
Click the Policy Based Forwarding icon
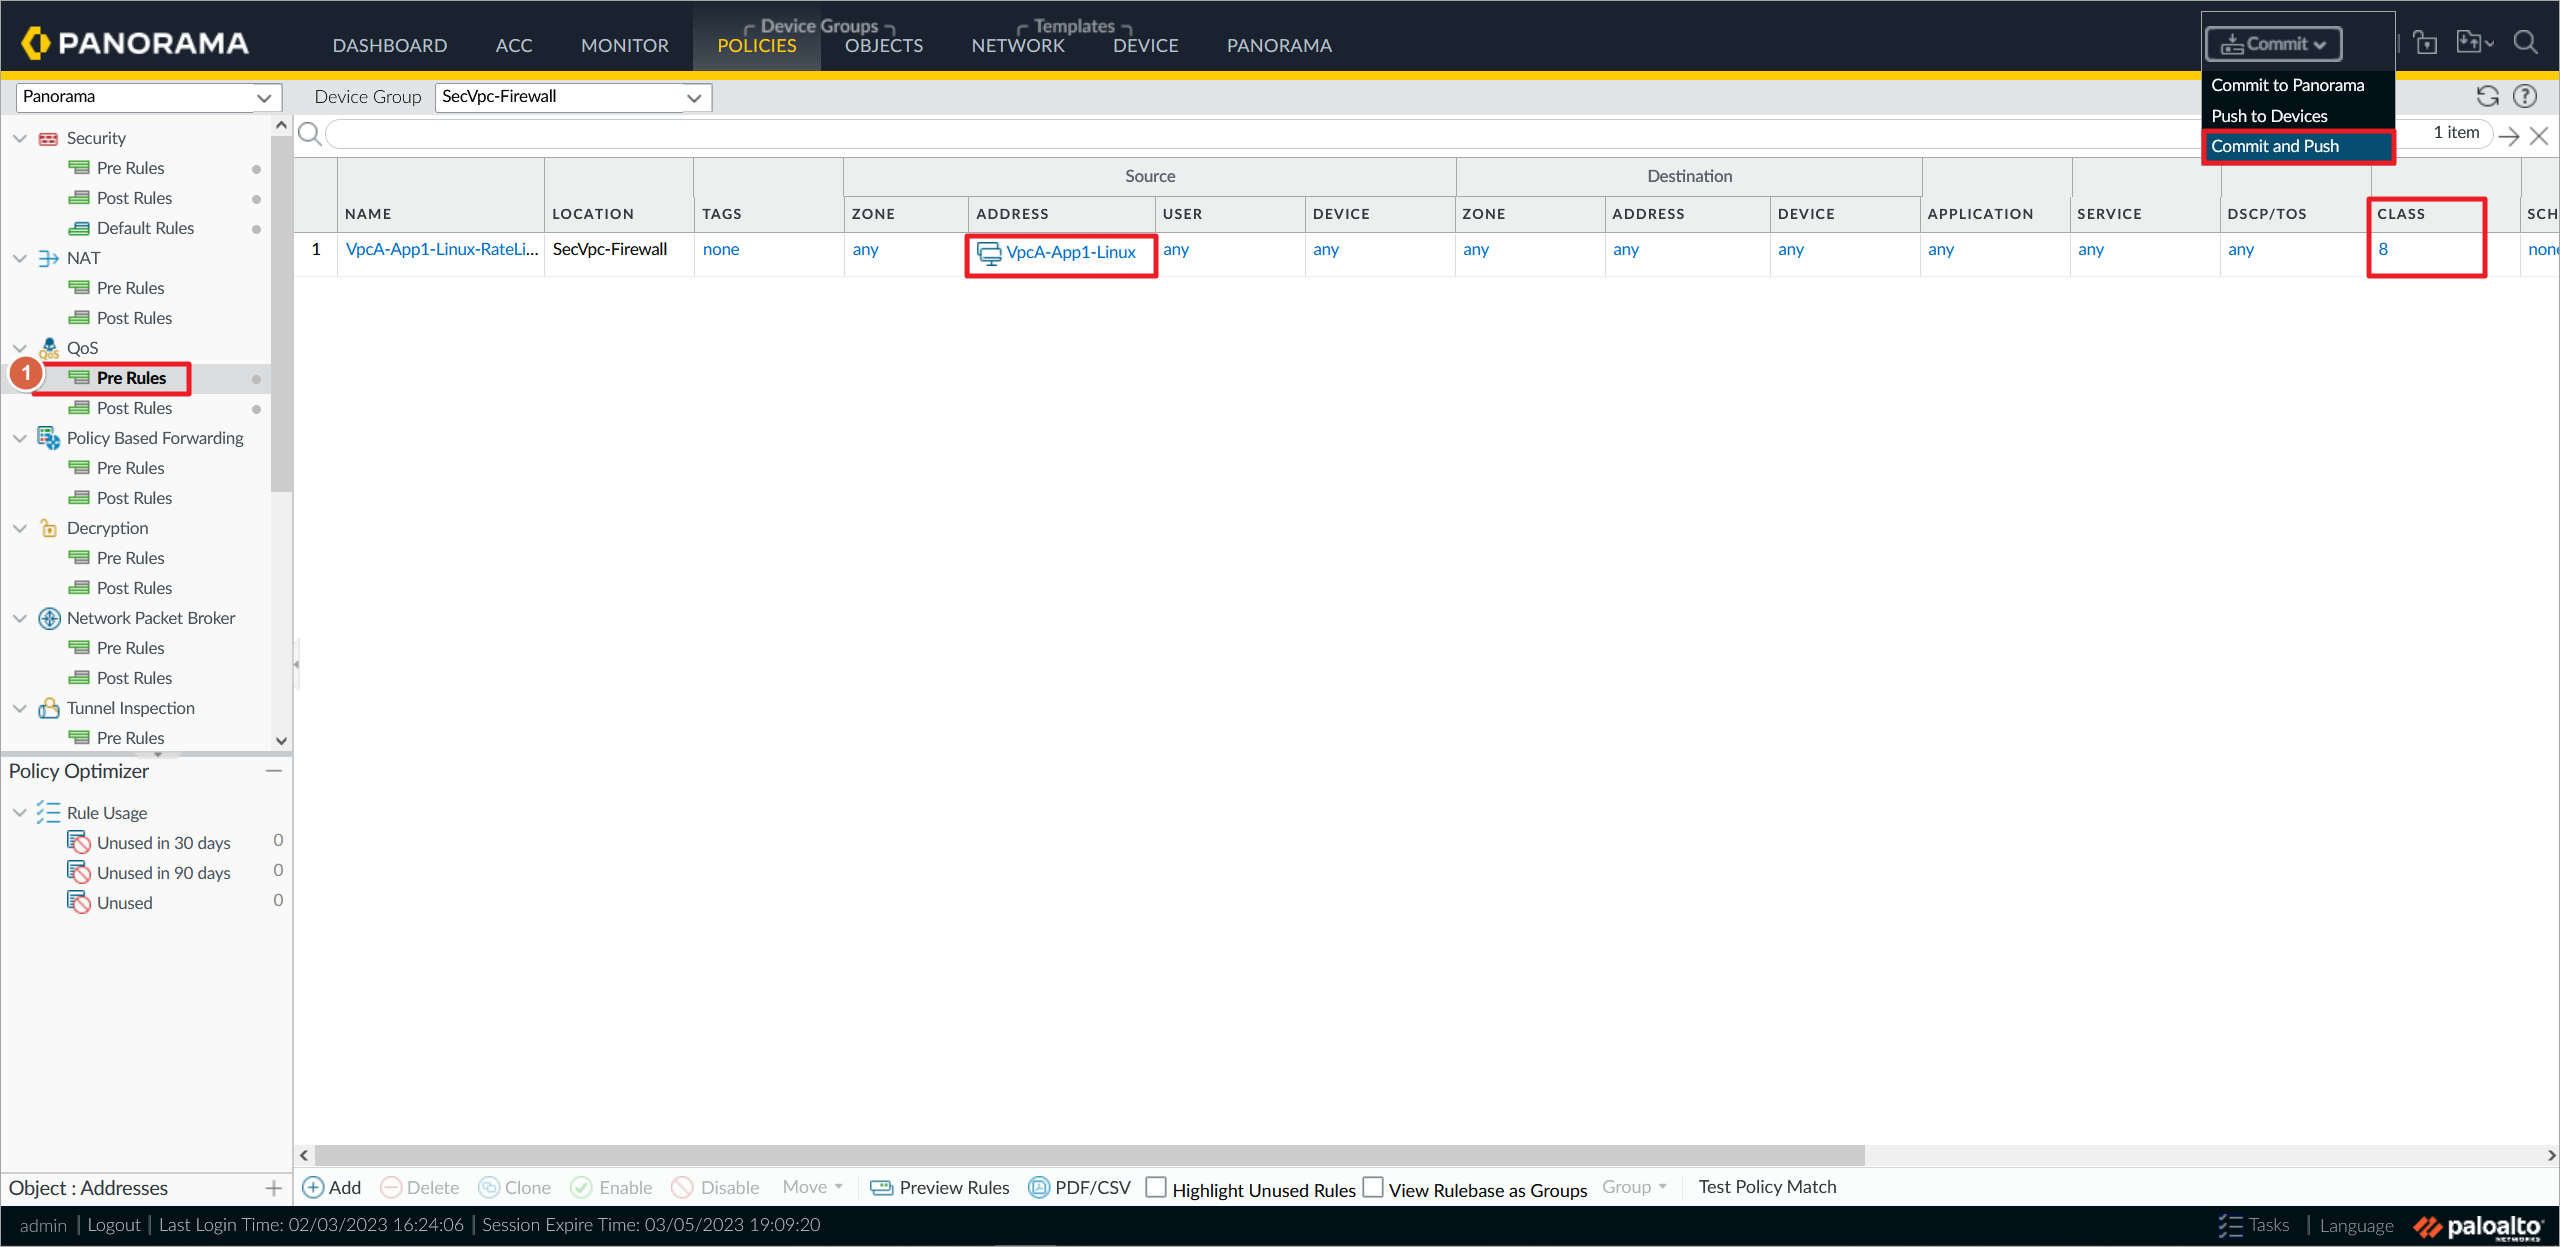[49, 438]
